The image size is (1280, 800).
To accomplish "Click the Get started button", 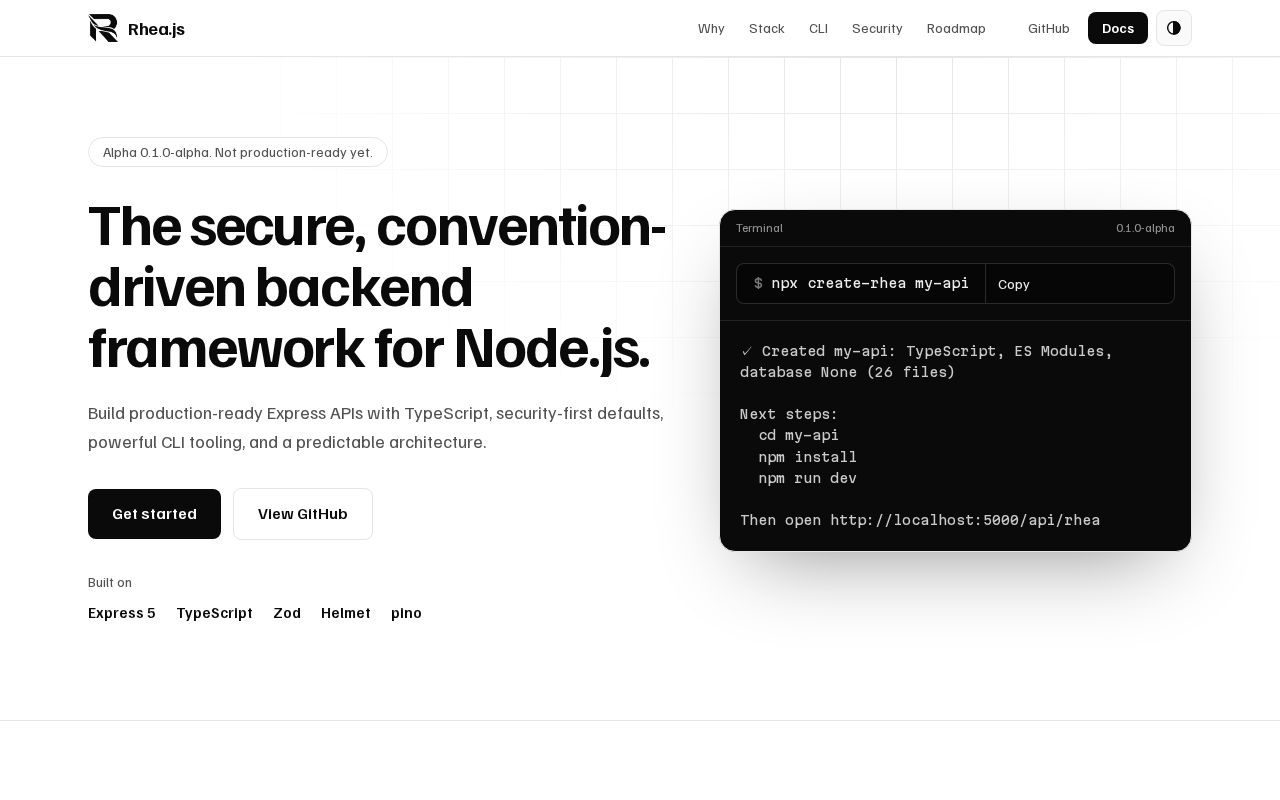I will [154, 514].
